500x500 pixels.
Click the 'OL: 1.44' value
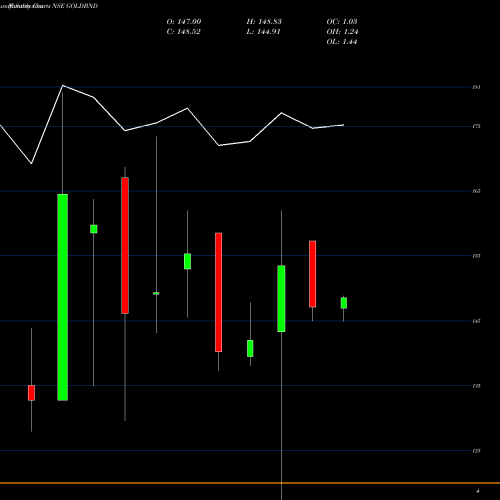(342, 42)
